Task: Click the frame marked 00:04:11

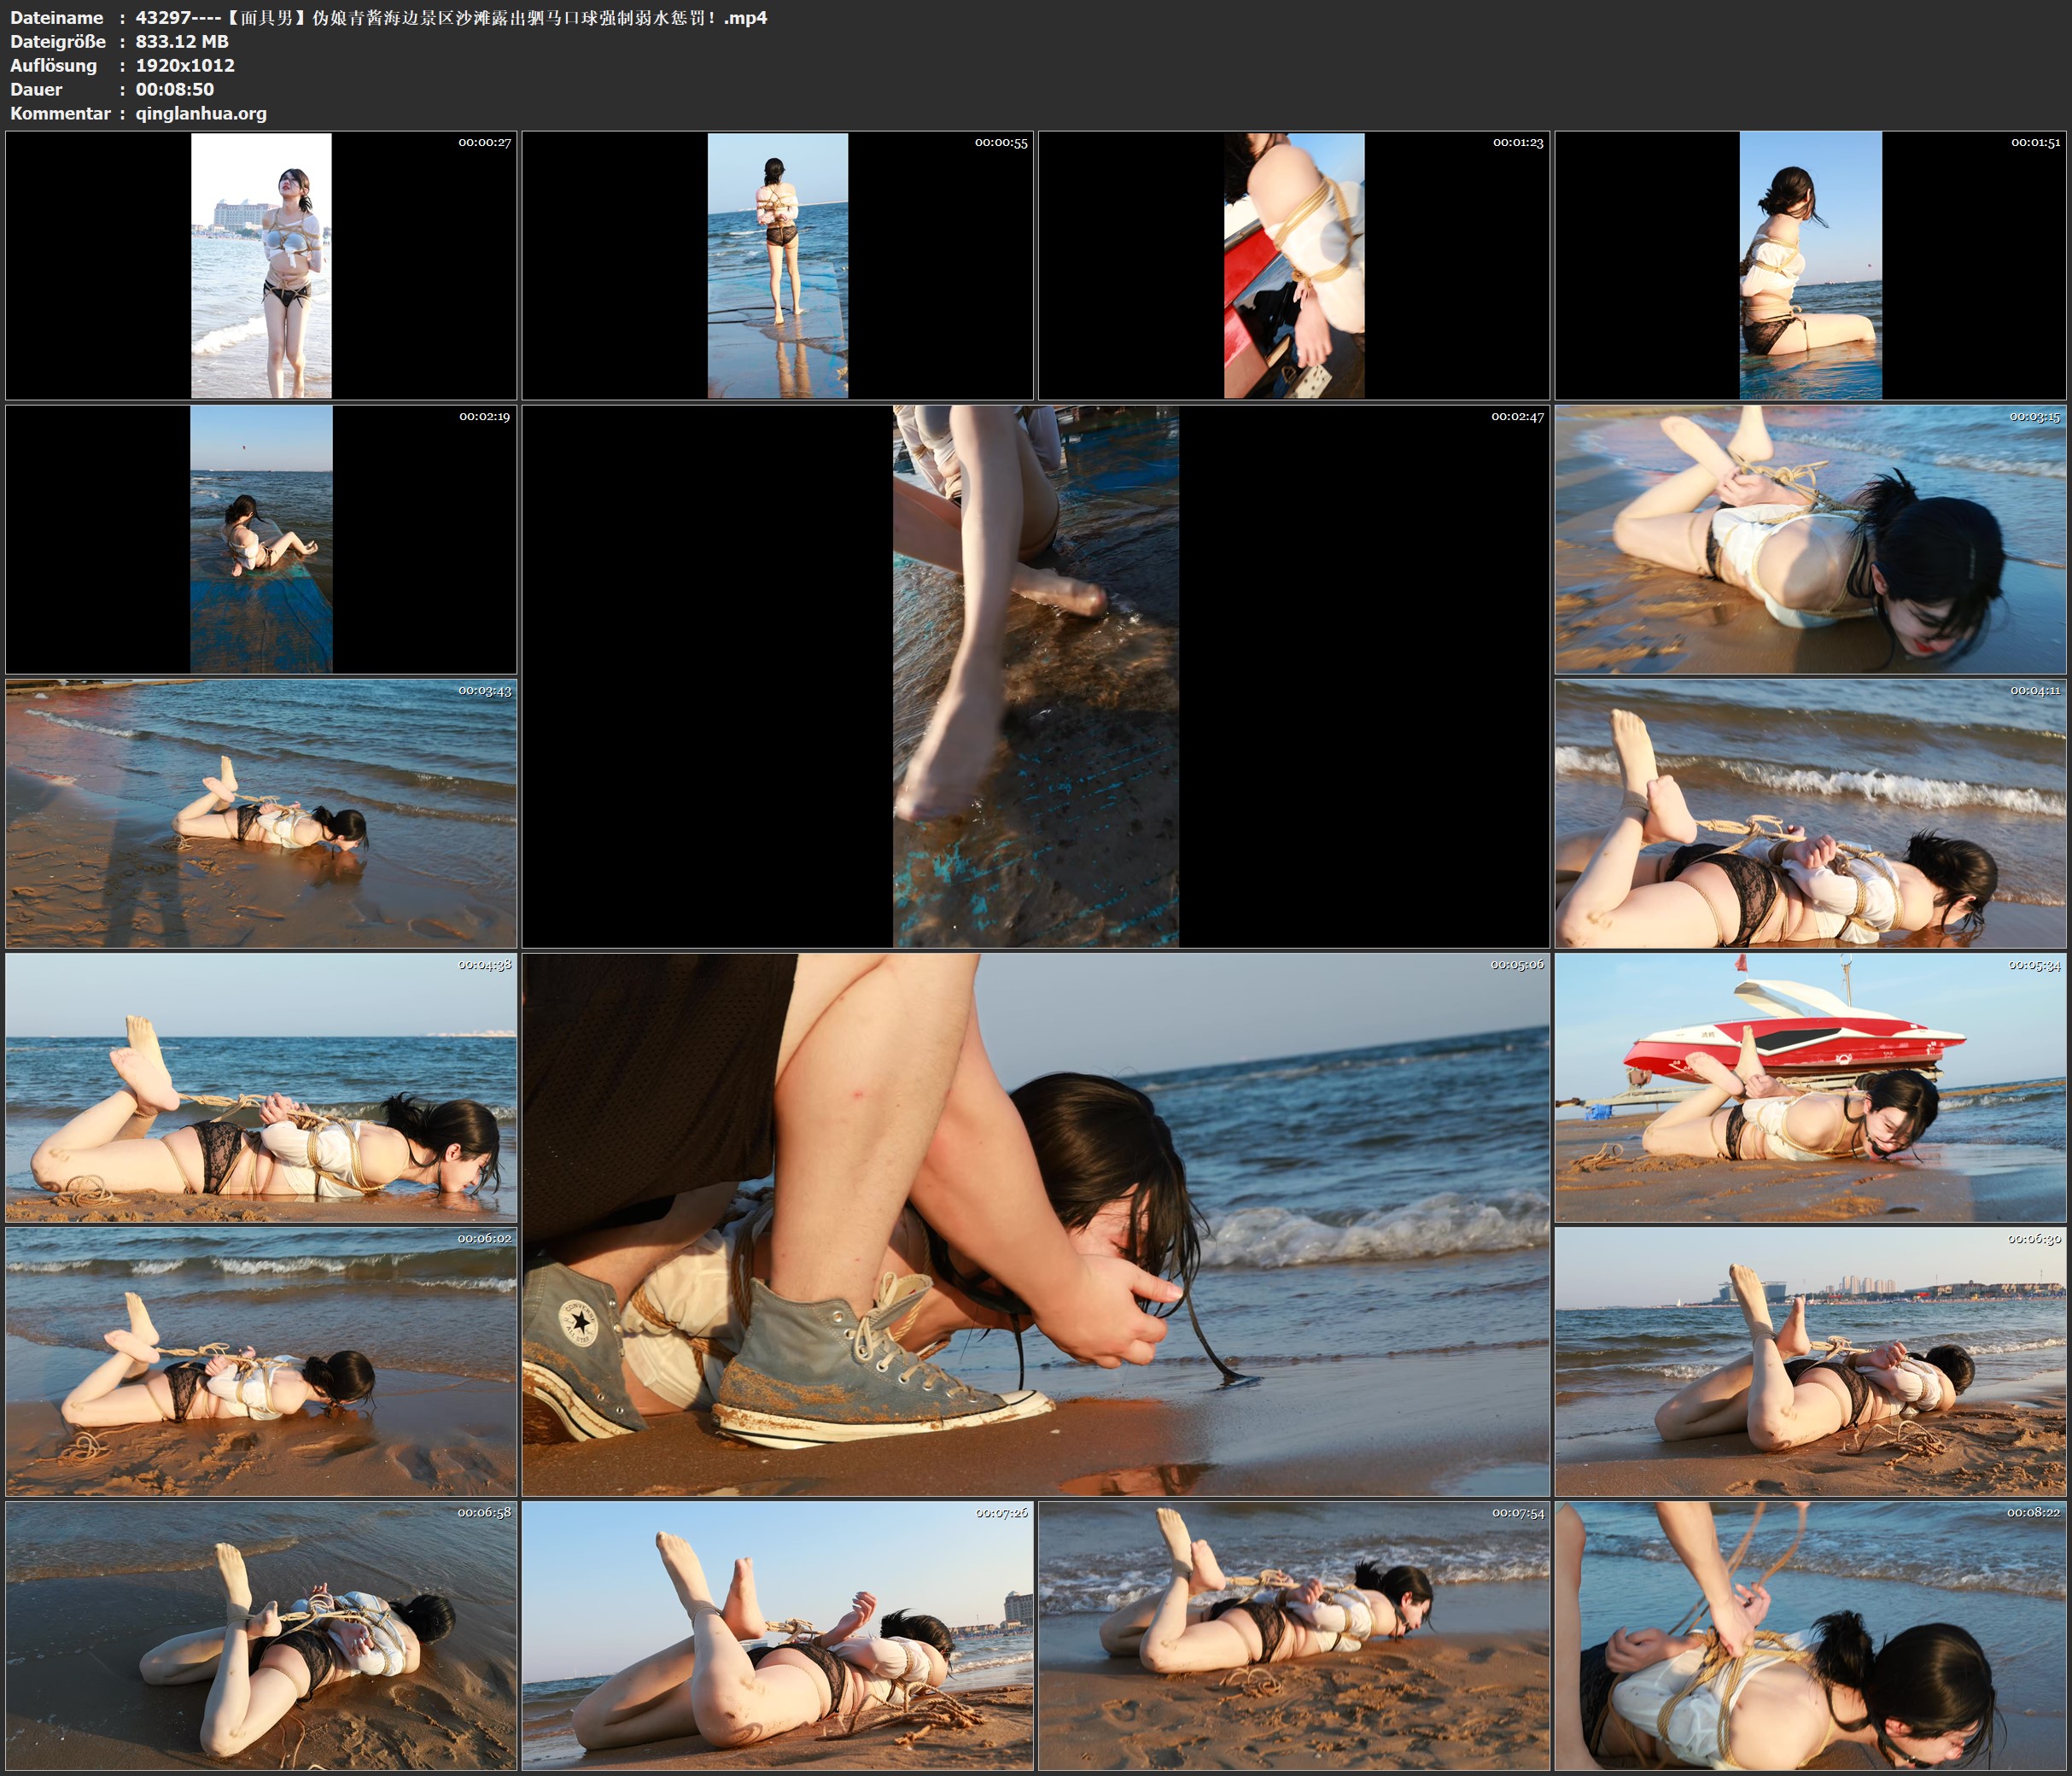Action: click(1810, 813)
